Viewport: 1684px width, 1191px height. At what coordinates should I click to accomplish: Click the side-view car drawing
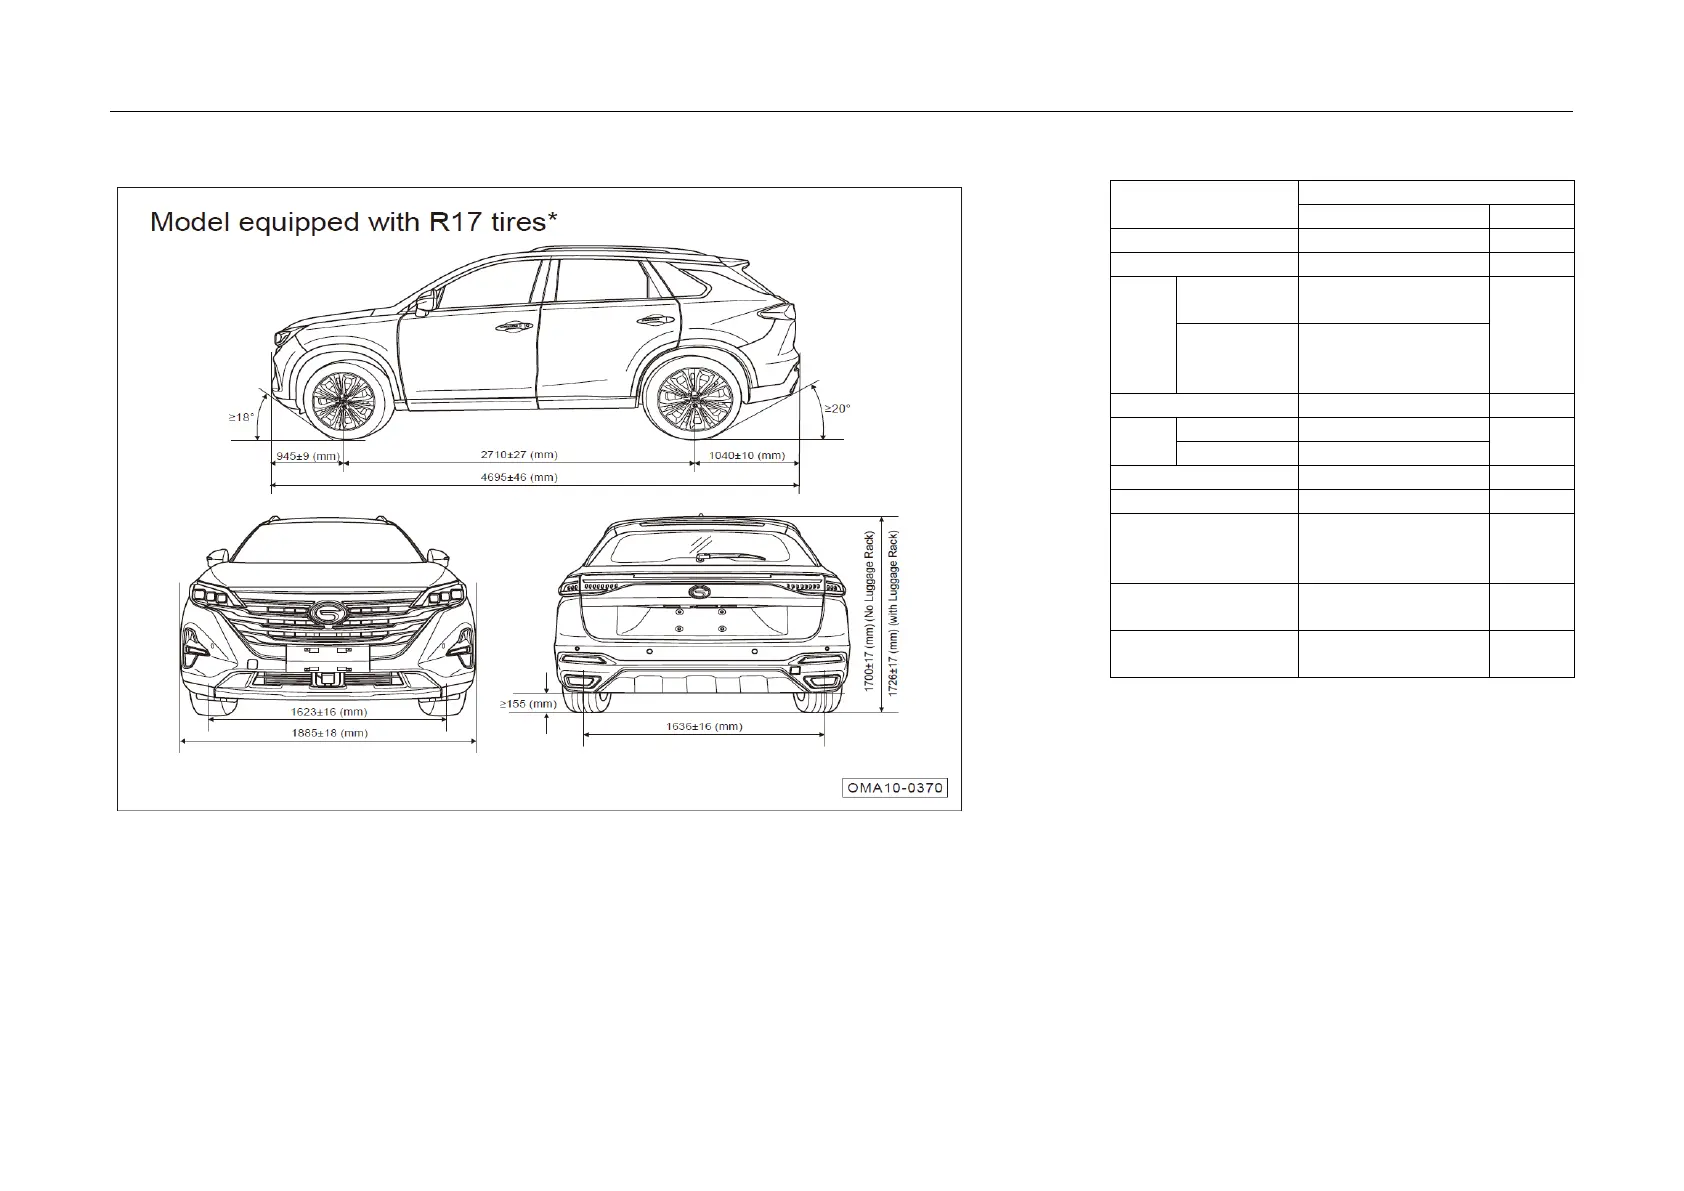[x=535, y=342]
